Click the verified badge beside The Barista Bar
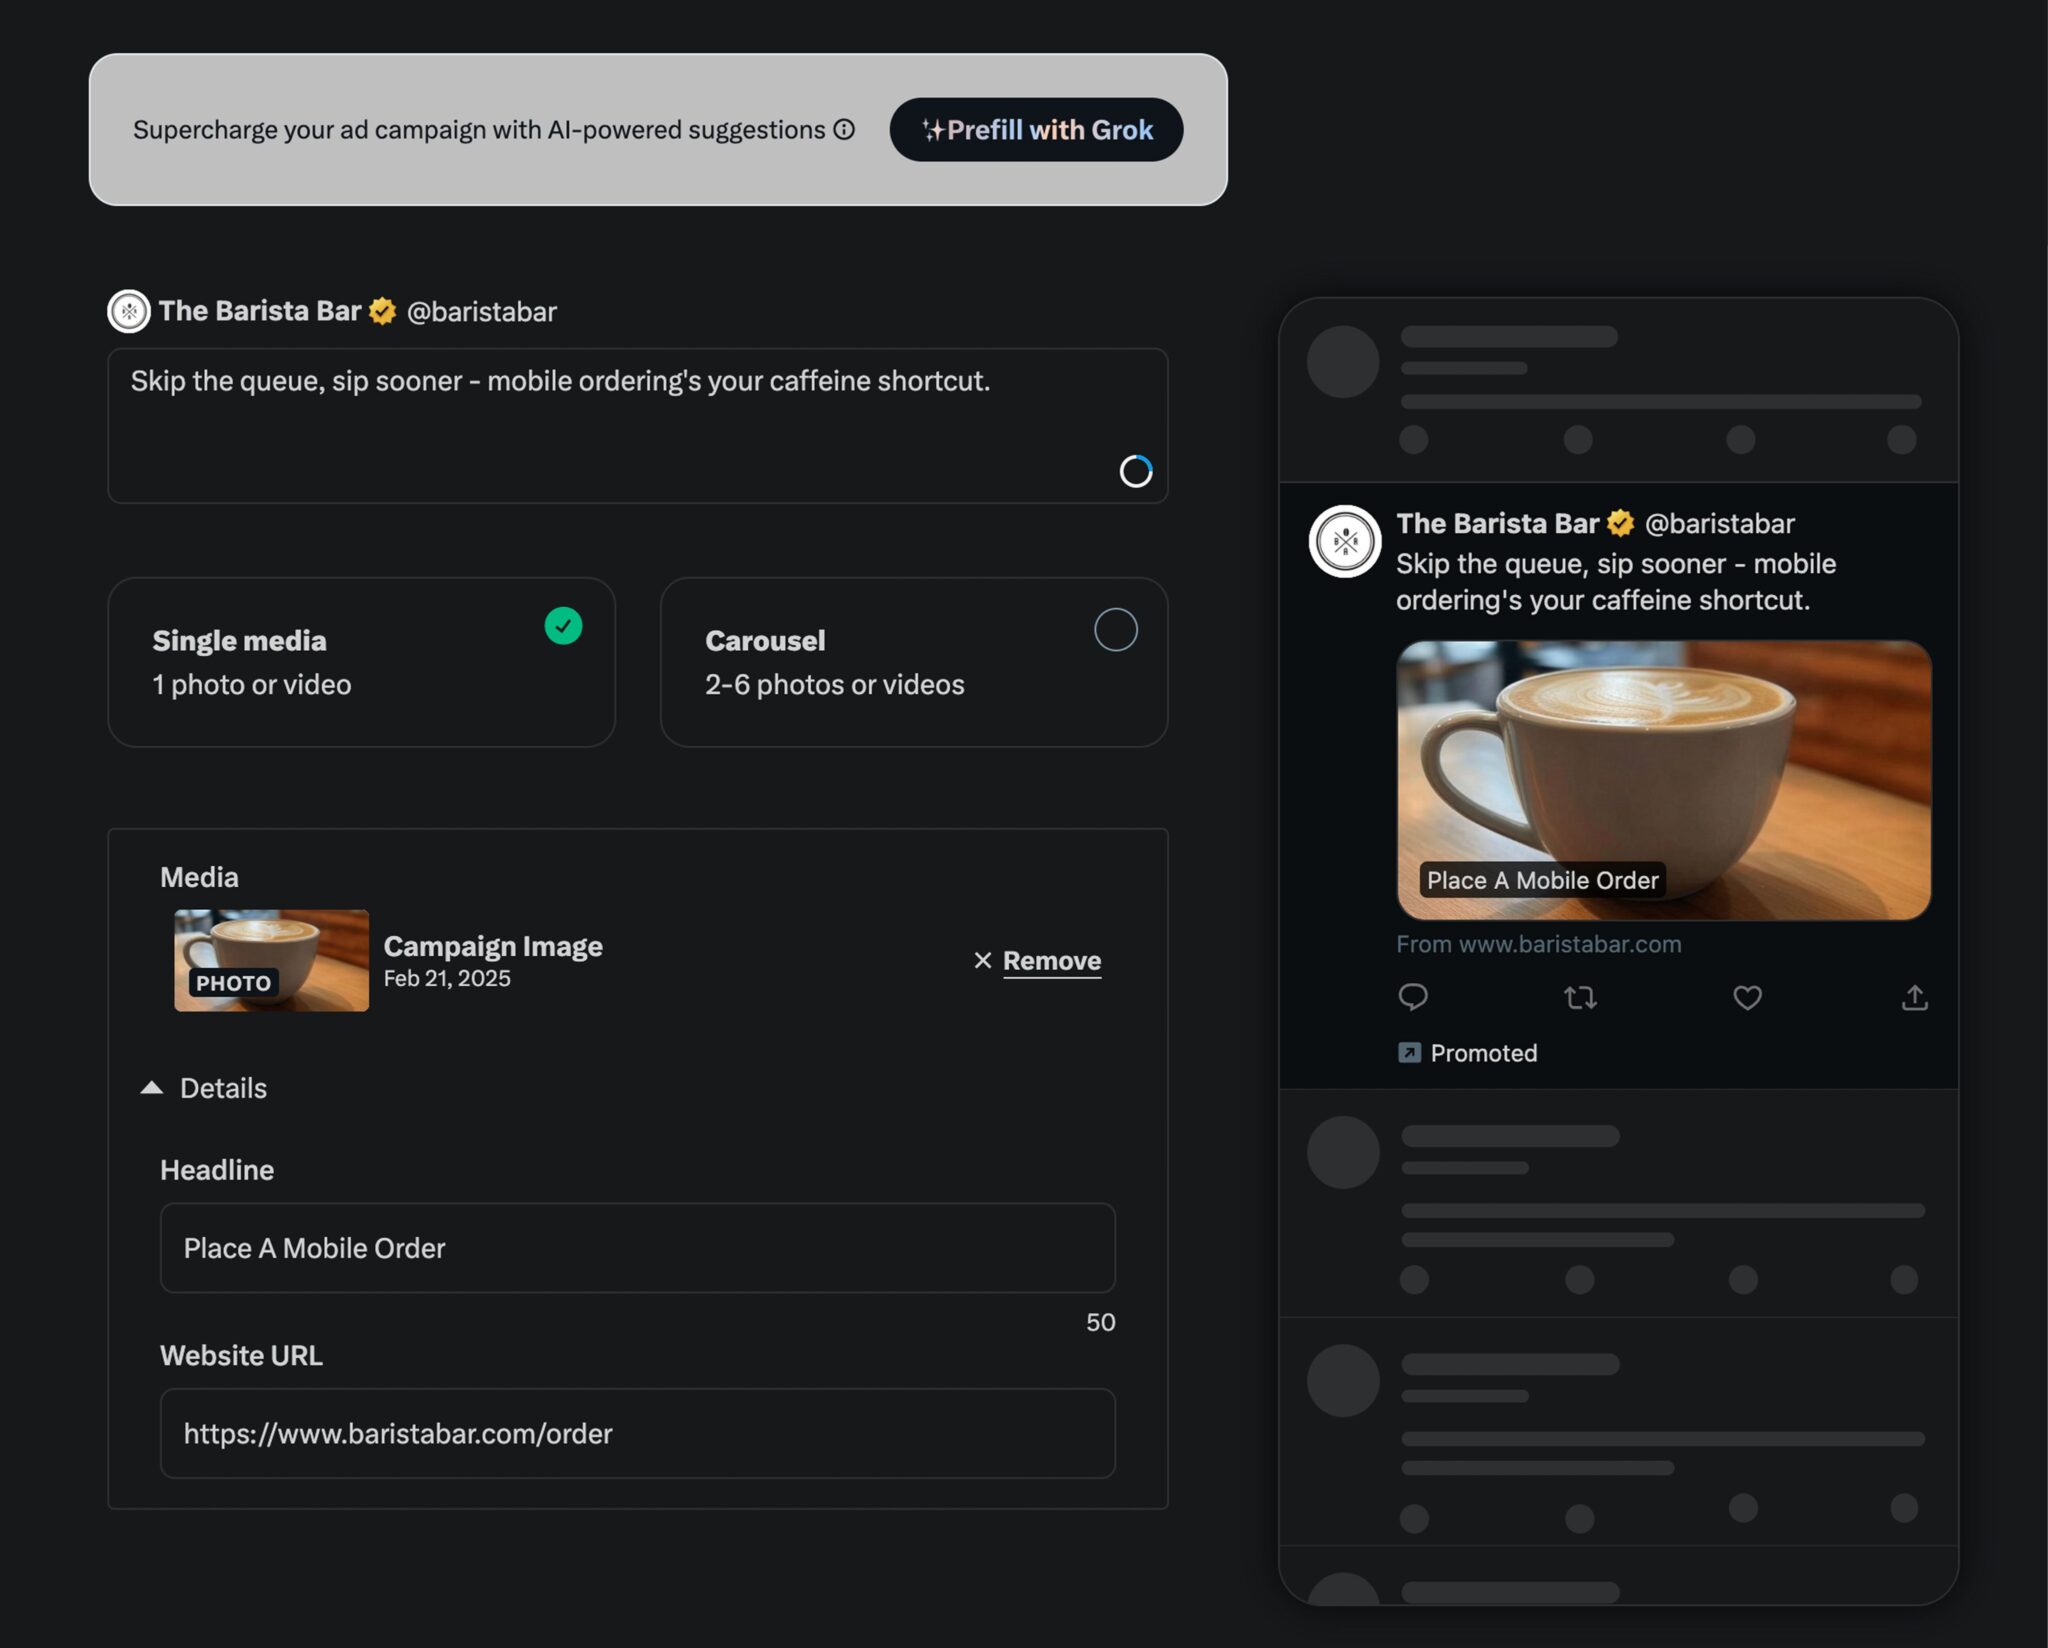The image size is (2048, 1648). (x=381, y=310)
